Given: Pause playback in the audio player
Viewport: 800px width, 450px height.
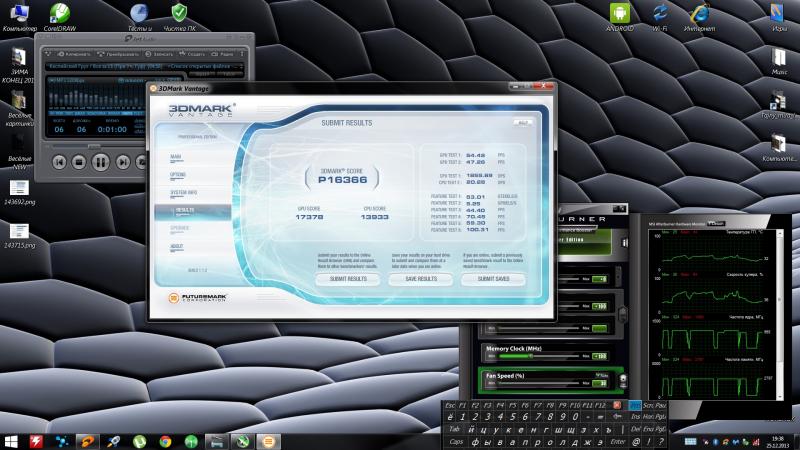Looking at the screenshot, I should (x=101, y=162).
